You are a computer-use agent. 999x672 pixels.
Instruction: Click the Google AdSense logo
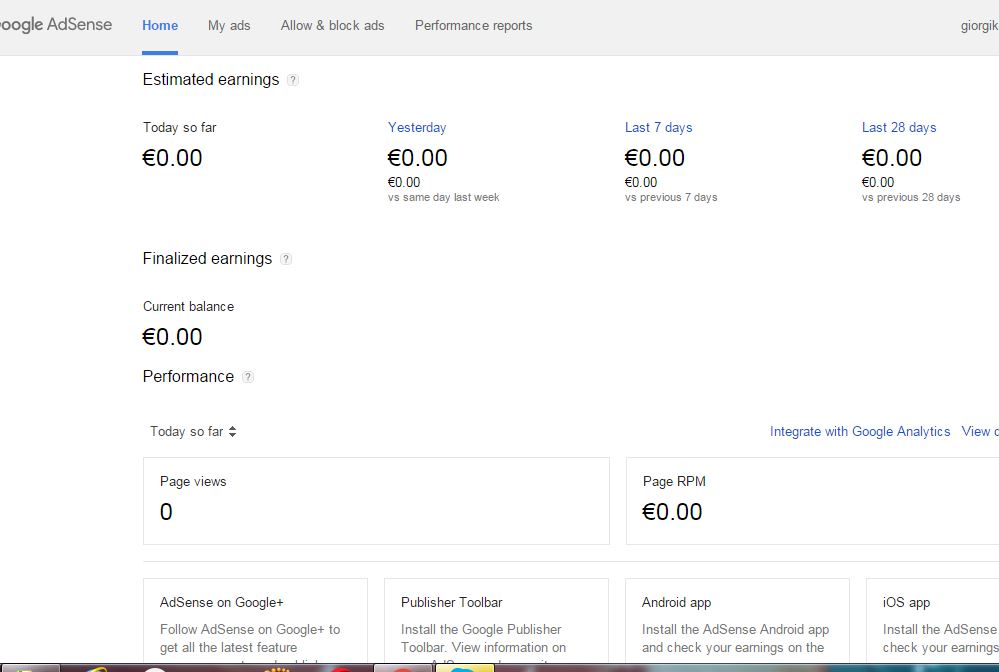pyautogui.click(x=55, y=25)
